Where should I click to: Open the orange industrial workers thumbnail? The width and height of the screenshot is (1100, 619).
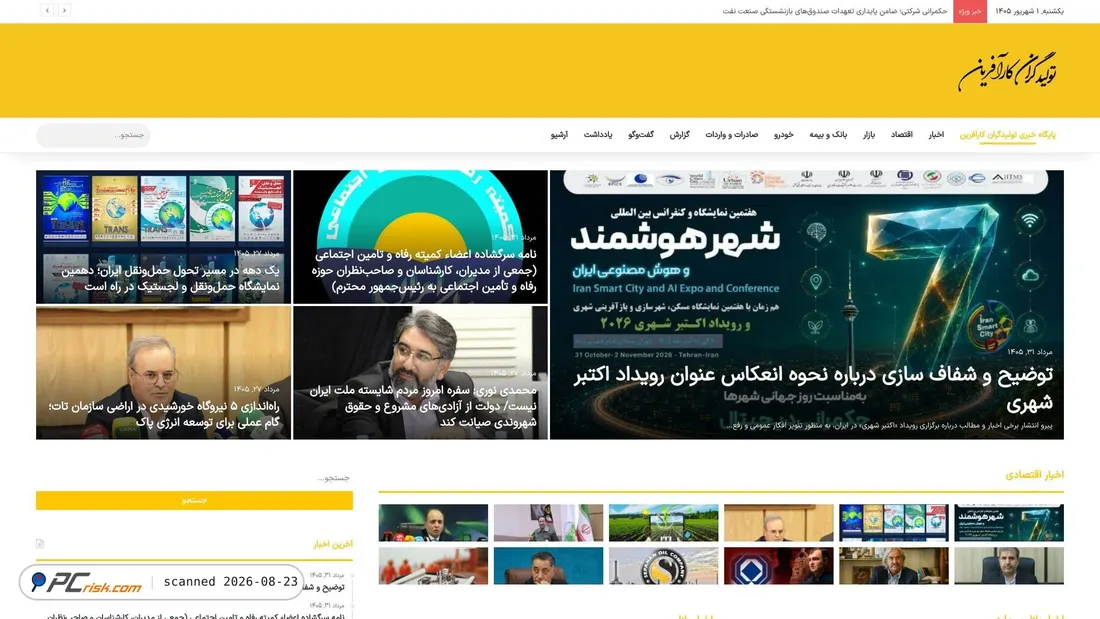tap(434, 566)
